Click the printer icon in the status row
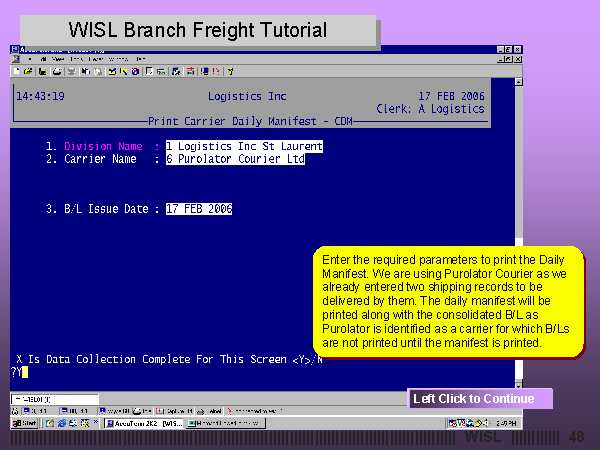600x450 pixels. 137,411
